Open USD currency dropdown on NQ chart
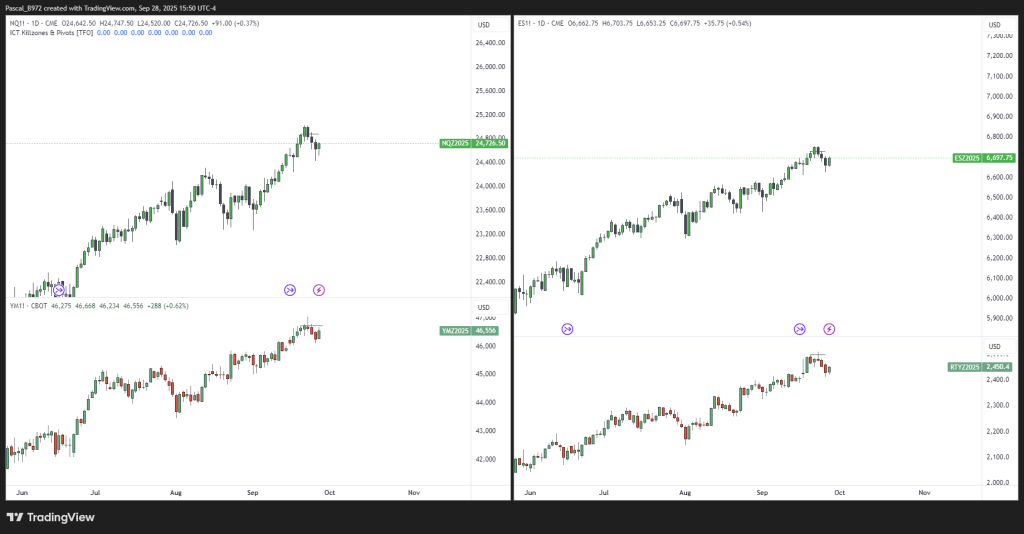1024x534 pixels. pyautogui.click(x=484, y=24)
